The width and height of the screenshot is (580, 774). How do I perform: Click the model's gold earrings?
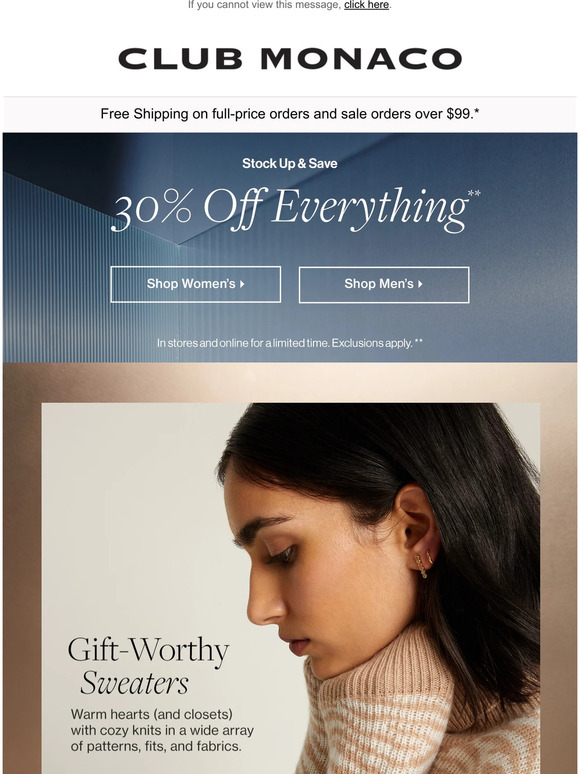(x=424, y=563)
